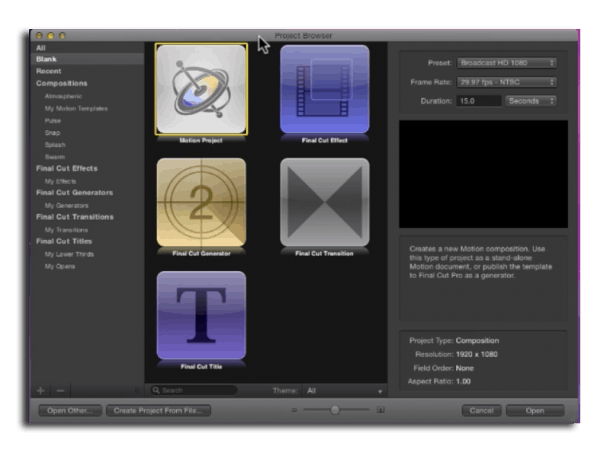Select the Final Cut Effect icon

tap(324, 89)
